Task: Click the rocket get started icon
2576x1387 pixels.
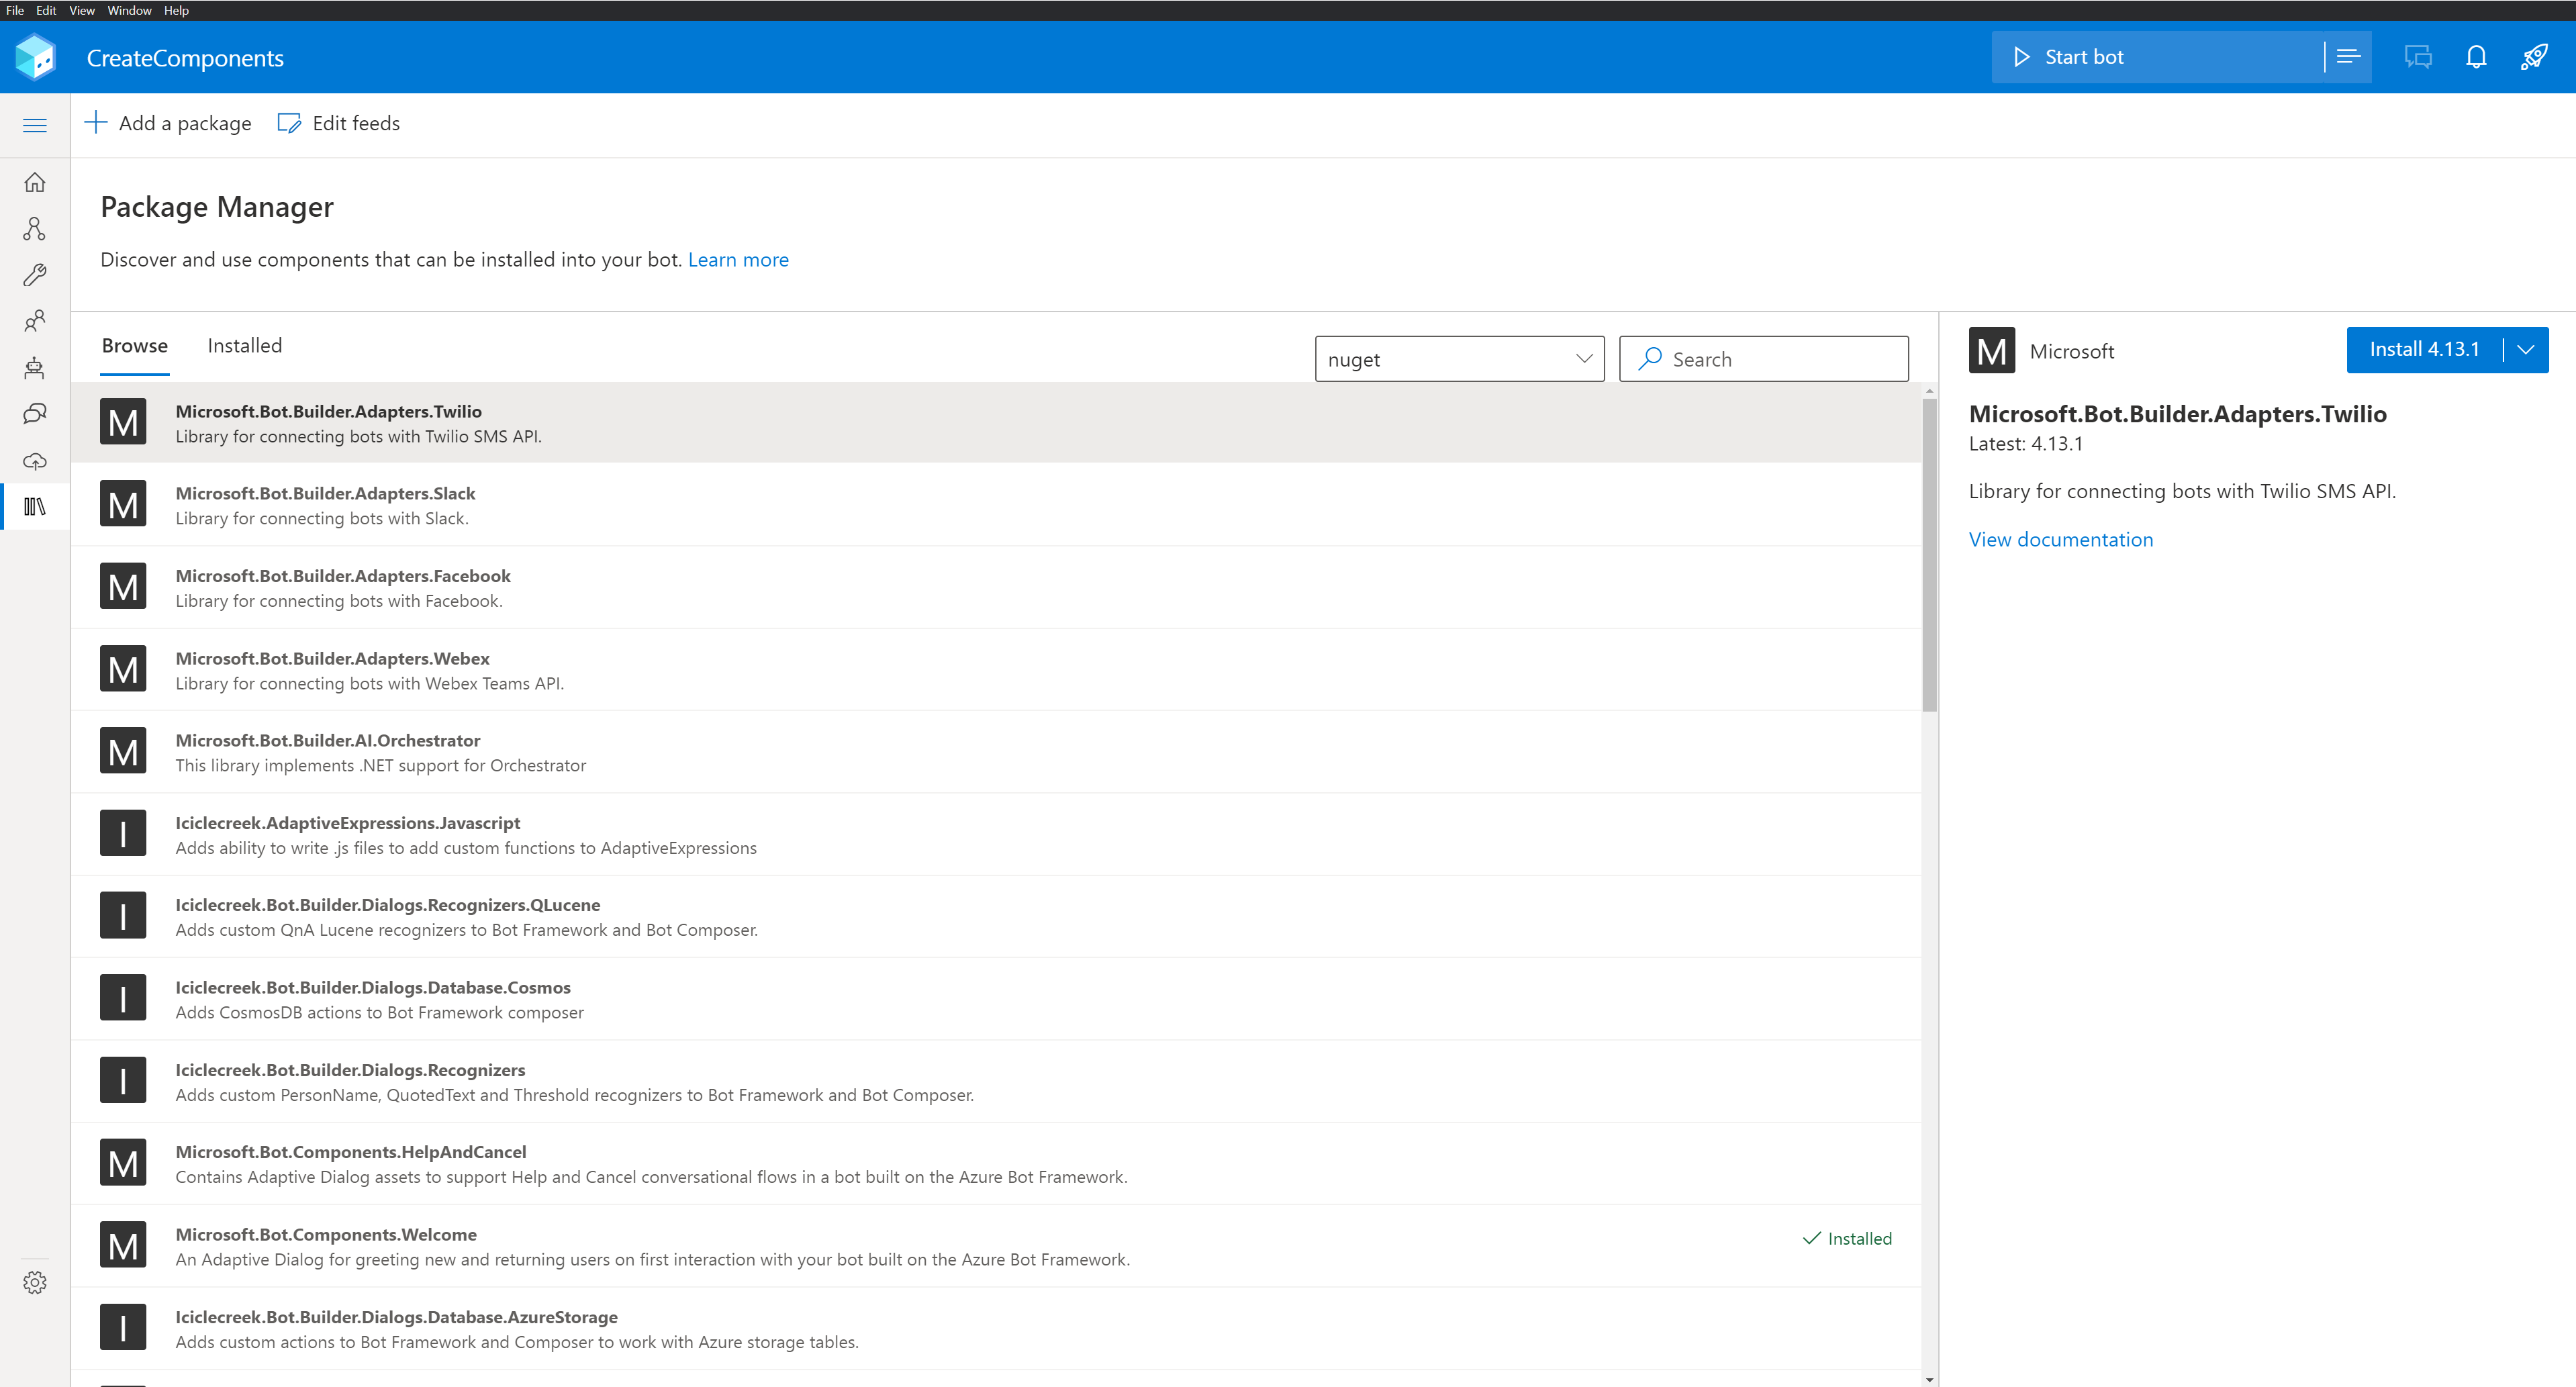Action: [x=2533, y=57]
